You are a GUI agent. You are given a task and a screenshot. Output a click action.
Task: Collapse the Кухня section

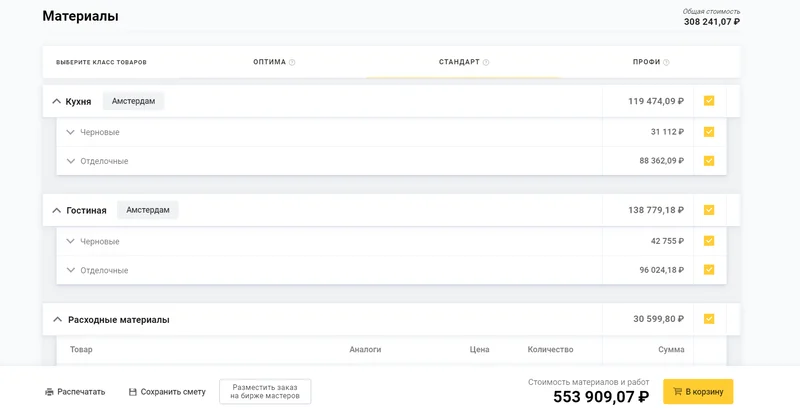(x=57, y=102)
